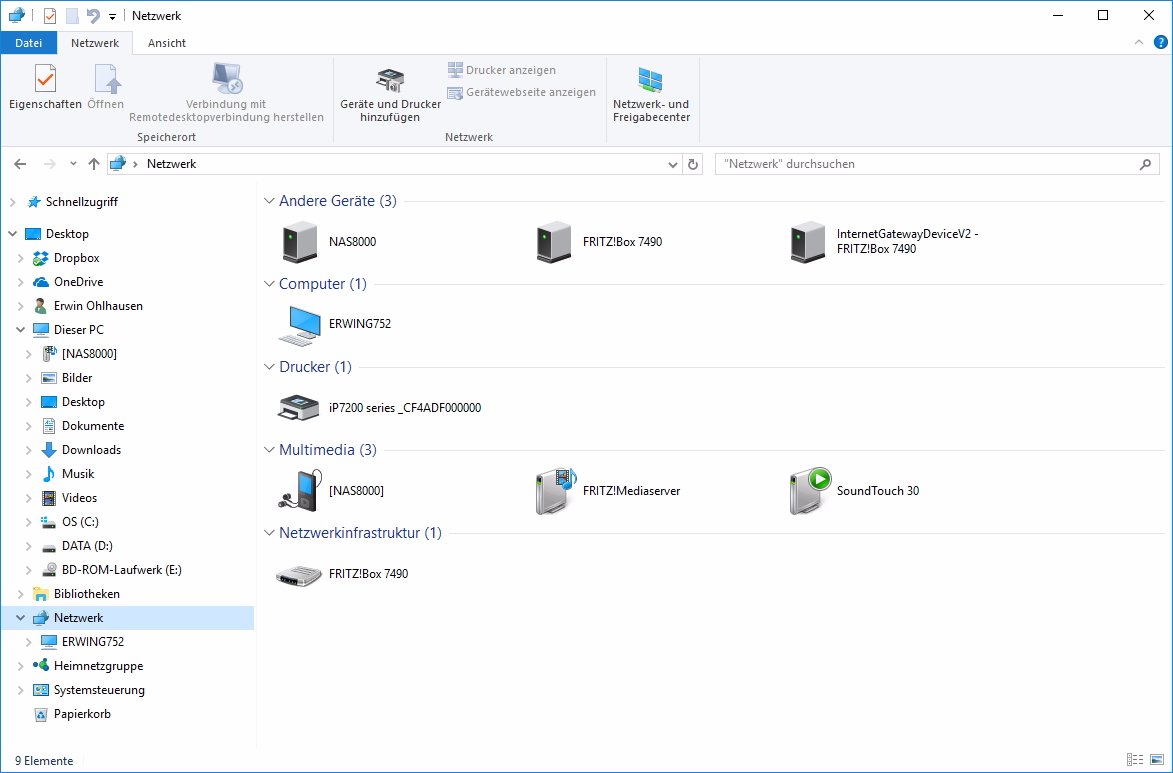The width and height of the screenshot is (1173, 773).
Task: Select the FRITZ!Mediaserver icon
Action: [555, 491]
